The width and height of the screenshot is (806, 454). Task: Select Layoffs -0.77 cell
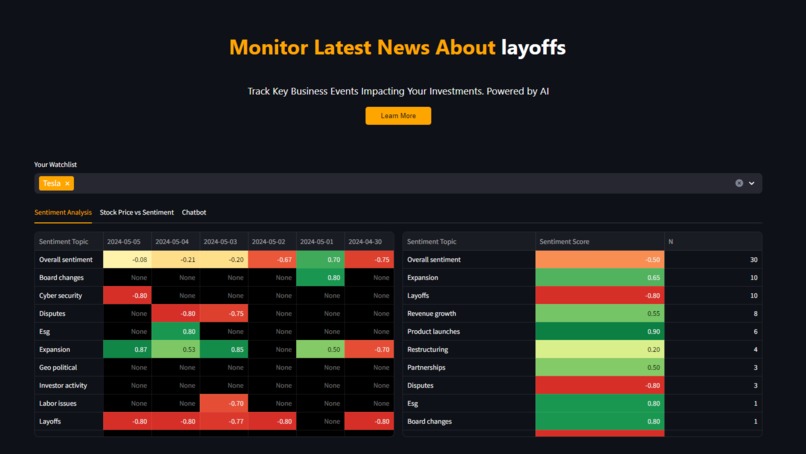click(224, 422)
